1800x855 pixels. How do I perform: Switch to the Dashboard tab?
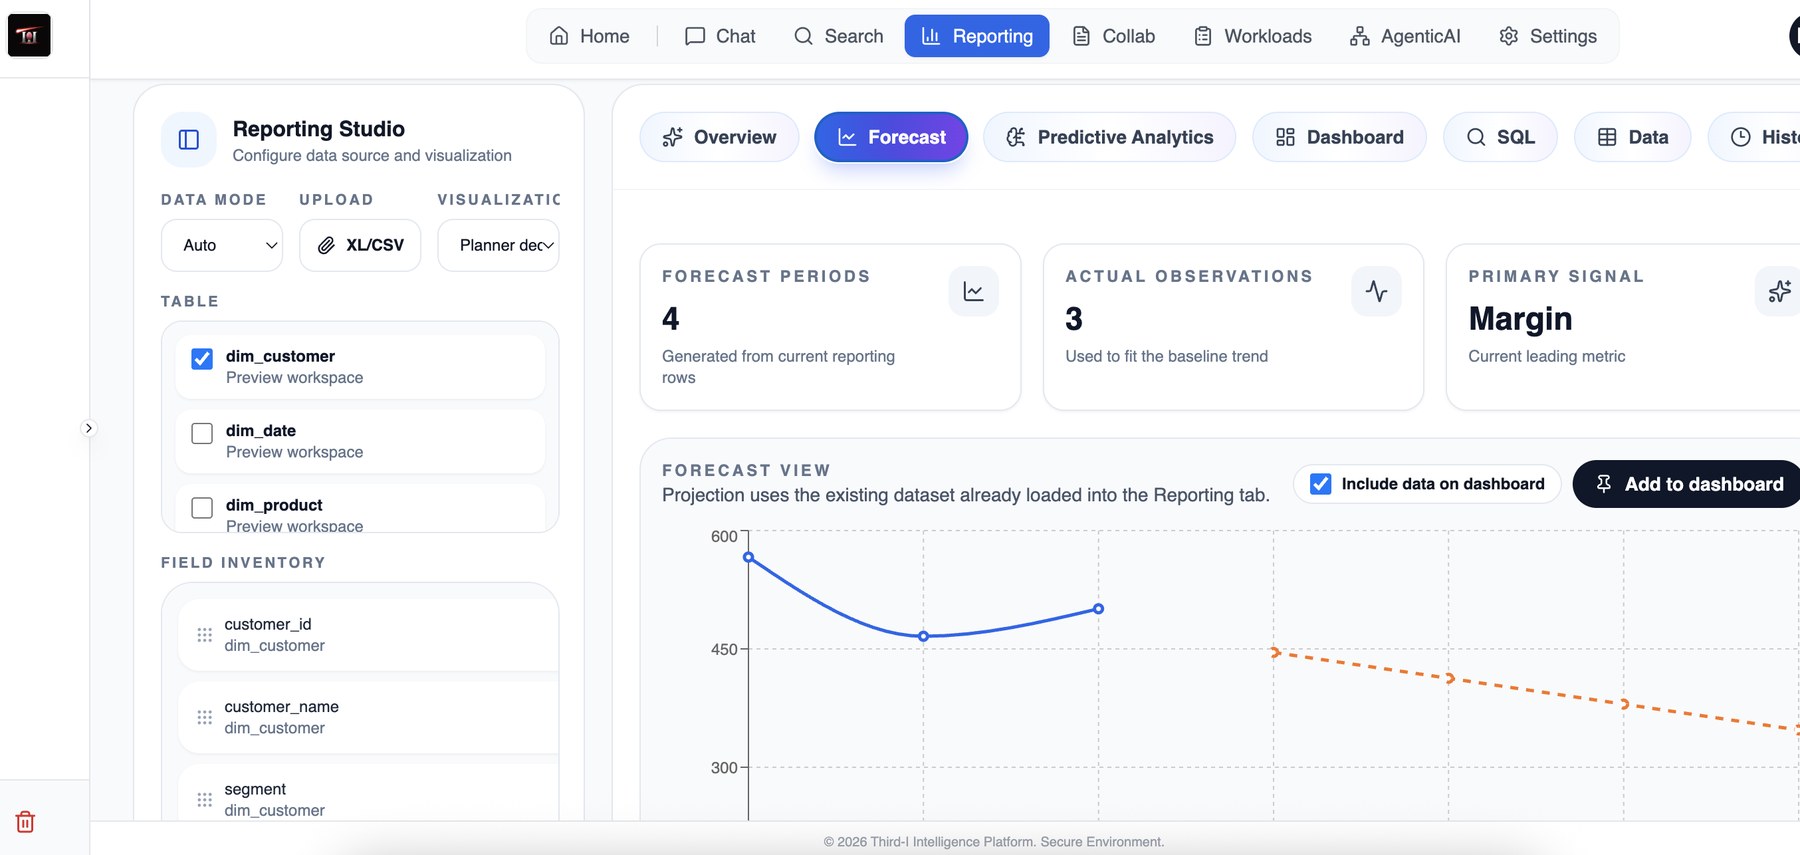point(1340,137)
